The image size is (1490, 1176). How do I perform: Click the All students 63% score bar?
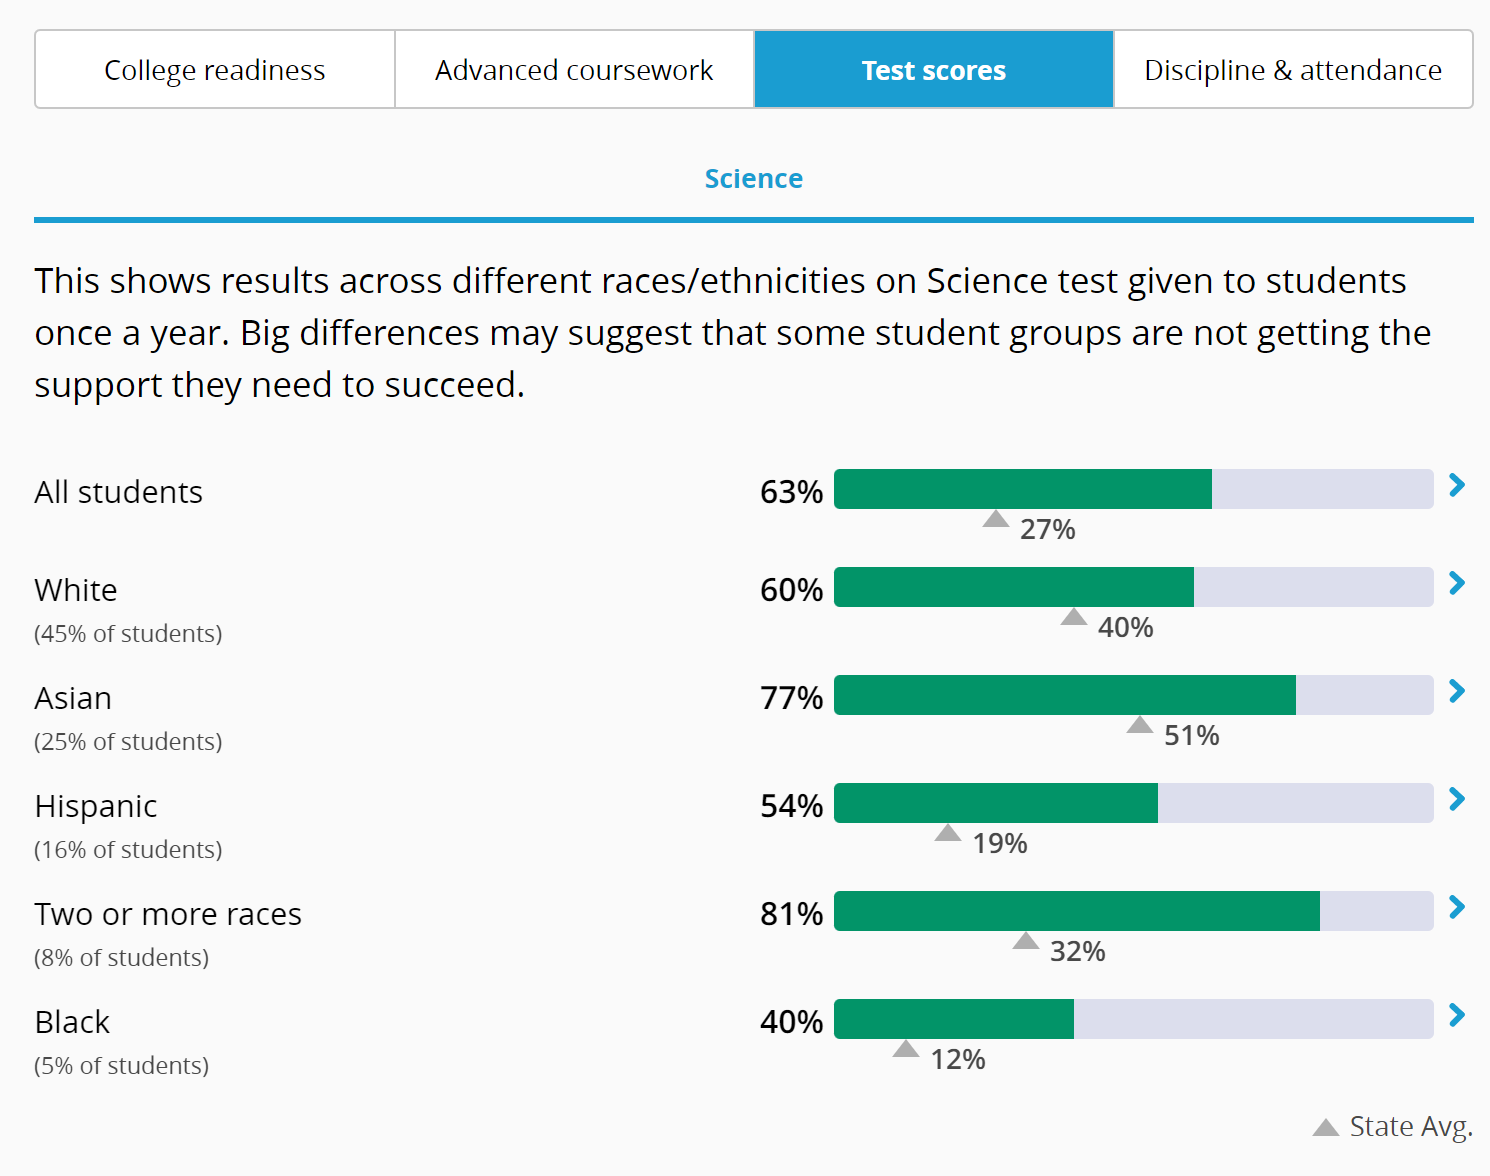tap(1133, 489)
